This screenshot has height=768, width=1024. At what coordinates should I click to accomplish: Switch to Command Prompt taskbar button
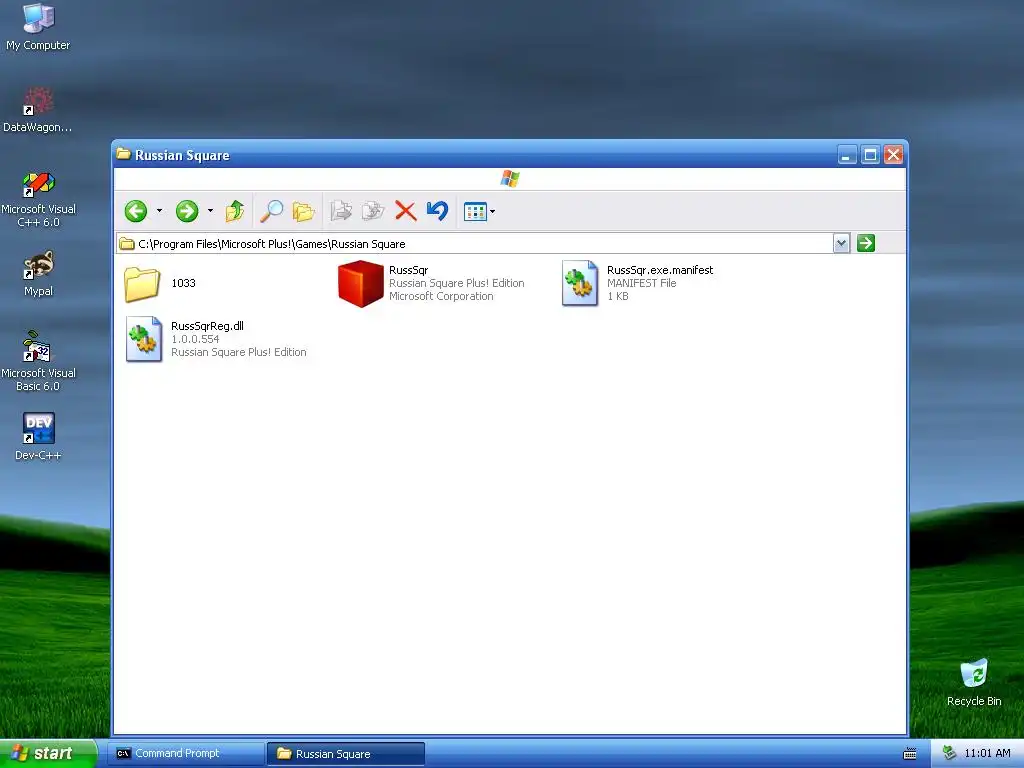pos(187,754)
